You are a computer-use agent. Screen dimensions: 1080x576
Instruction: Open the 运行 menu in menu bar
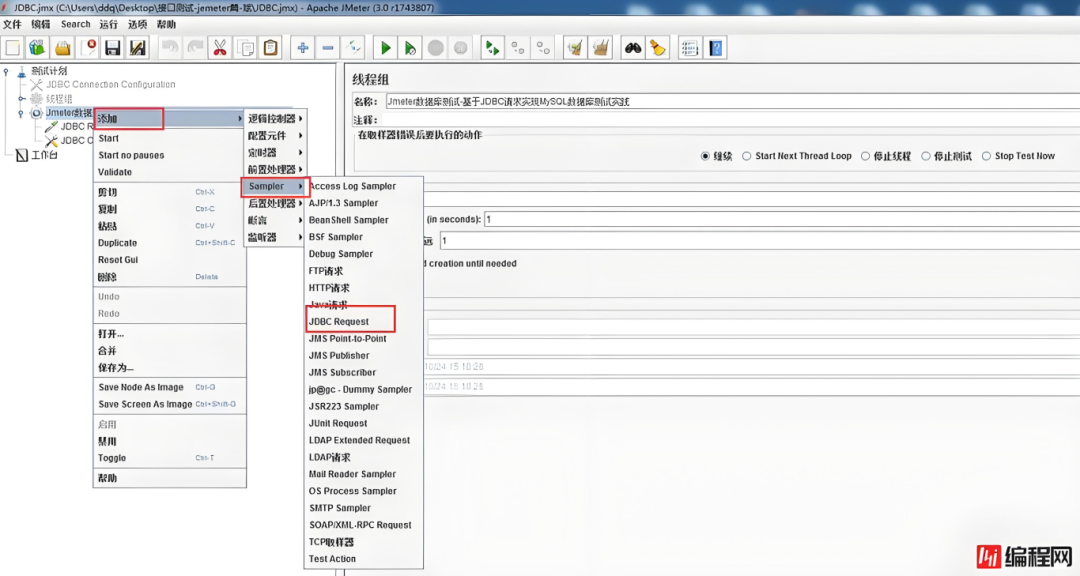click(109, 24)
